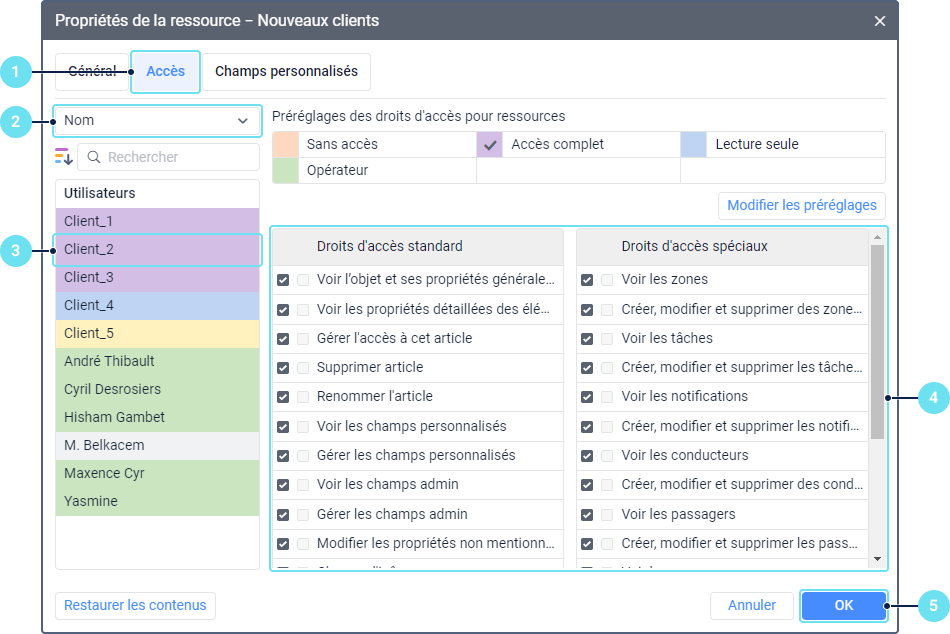Tick the faint second checkbox for Renommer l'article
Screen dimensions: 950x634
click(x=303, y=397)
